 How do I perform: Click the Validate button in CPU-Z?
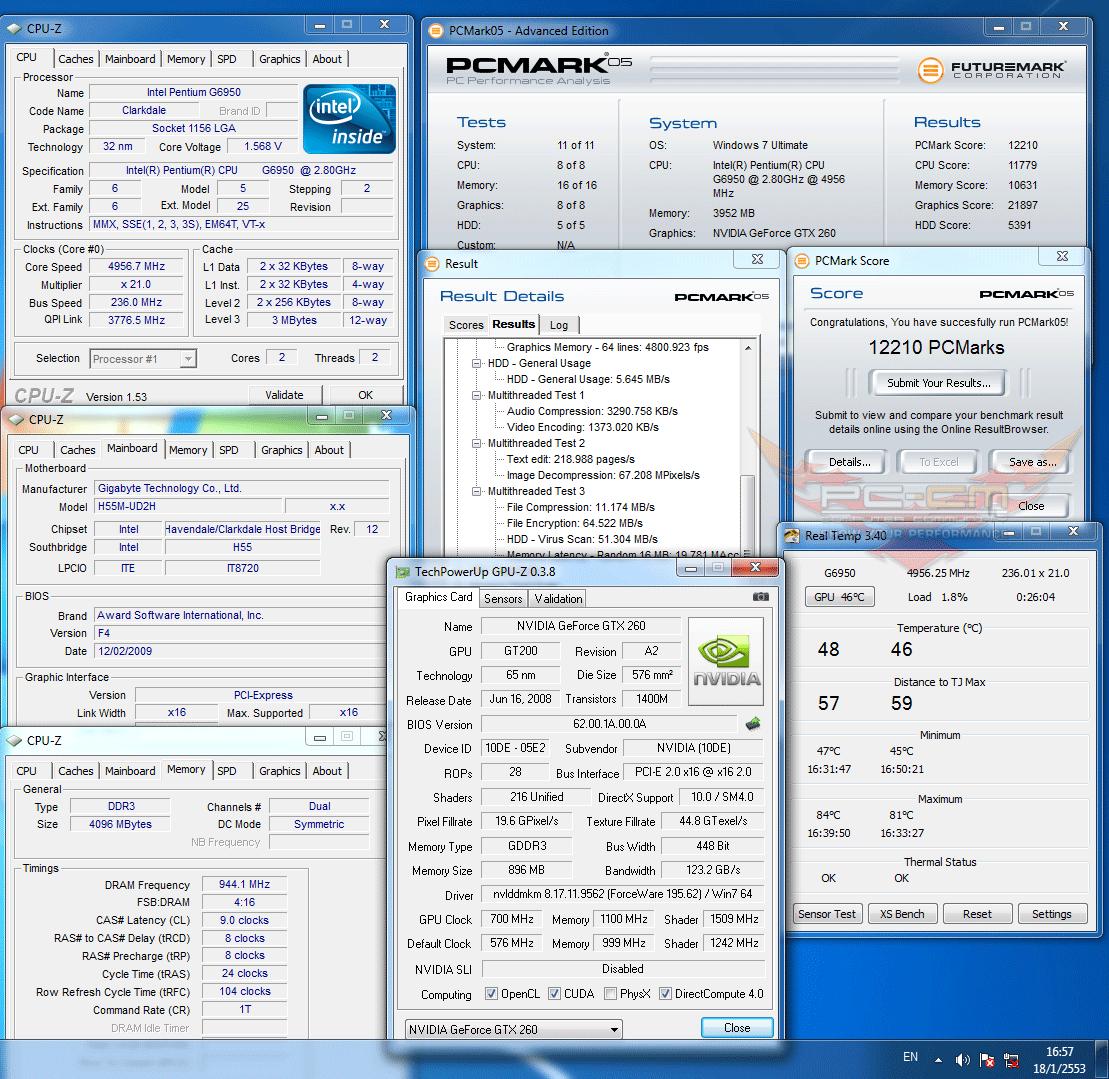284,395
